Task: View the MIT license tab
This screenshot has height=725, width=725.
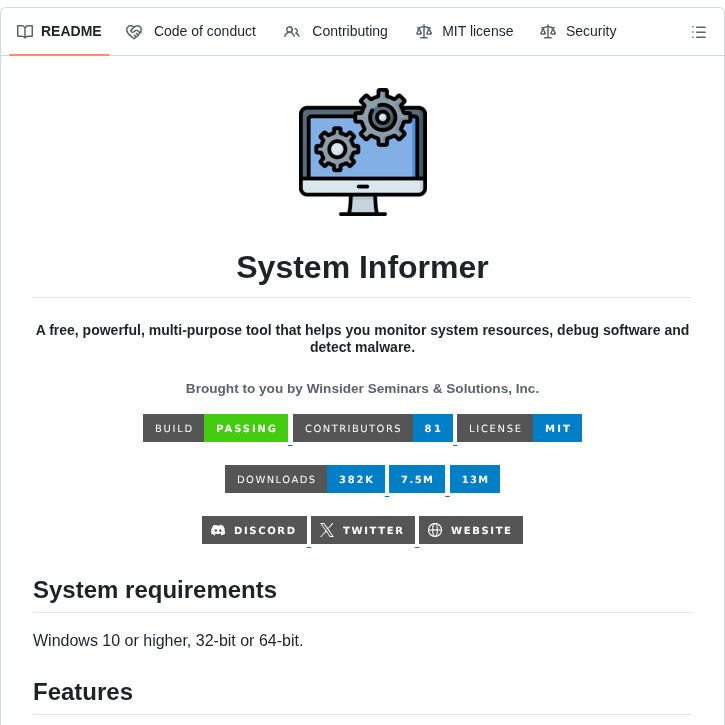Action: pyautogui.click(x=464, y=31)
